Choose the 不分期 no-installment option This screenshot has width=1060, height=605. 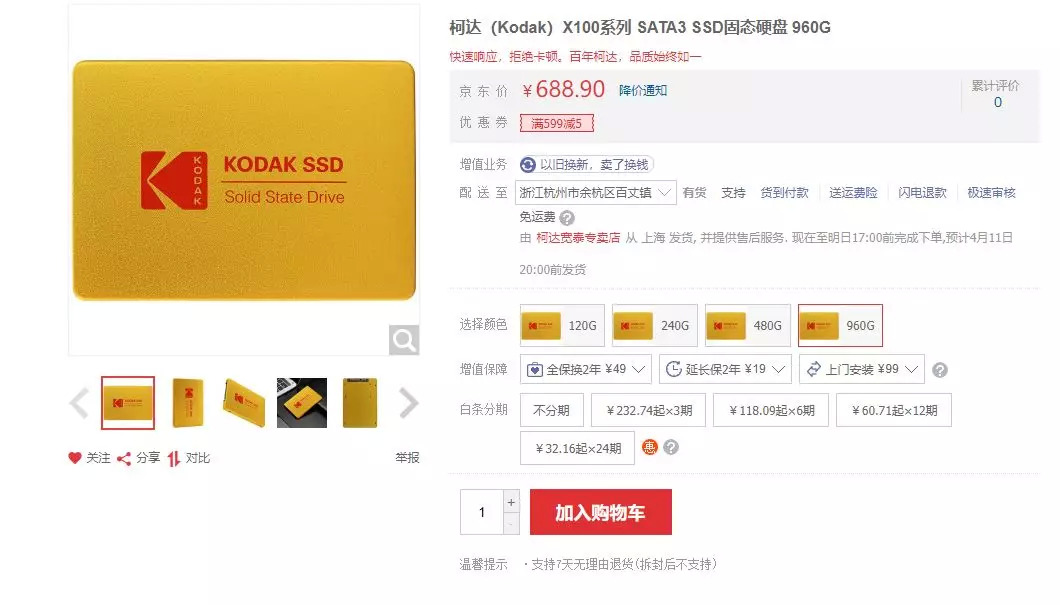pos(552,410)
